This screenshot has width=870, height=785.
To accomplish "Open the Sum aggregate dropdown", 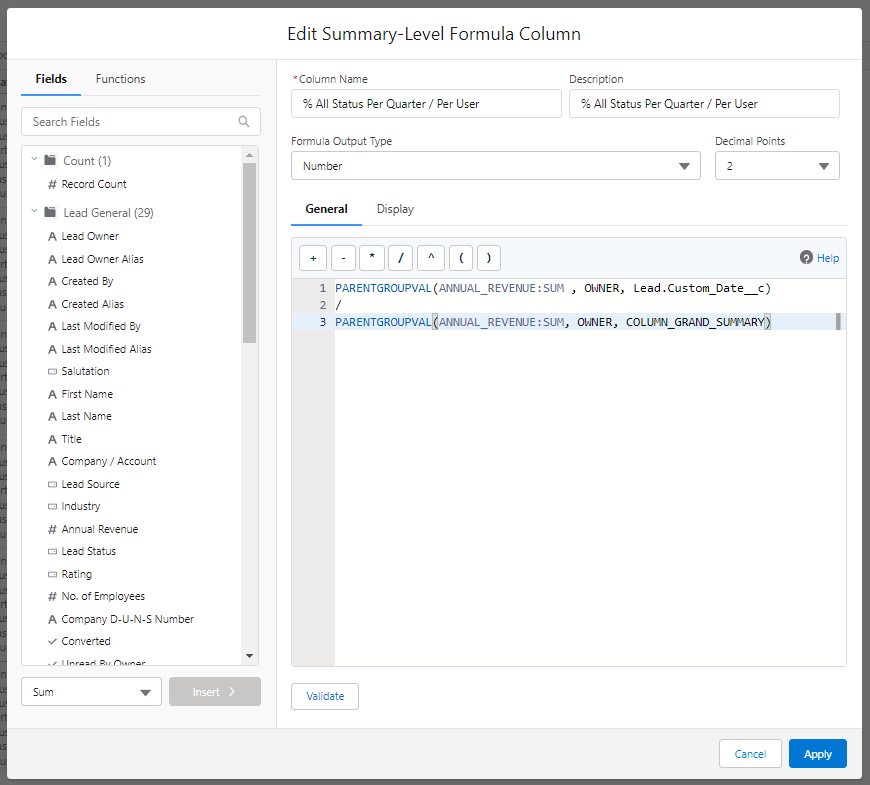I will click(x=91, y=692).
